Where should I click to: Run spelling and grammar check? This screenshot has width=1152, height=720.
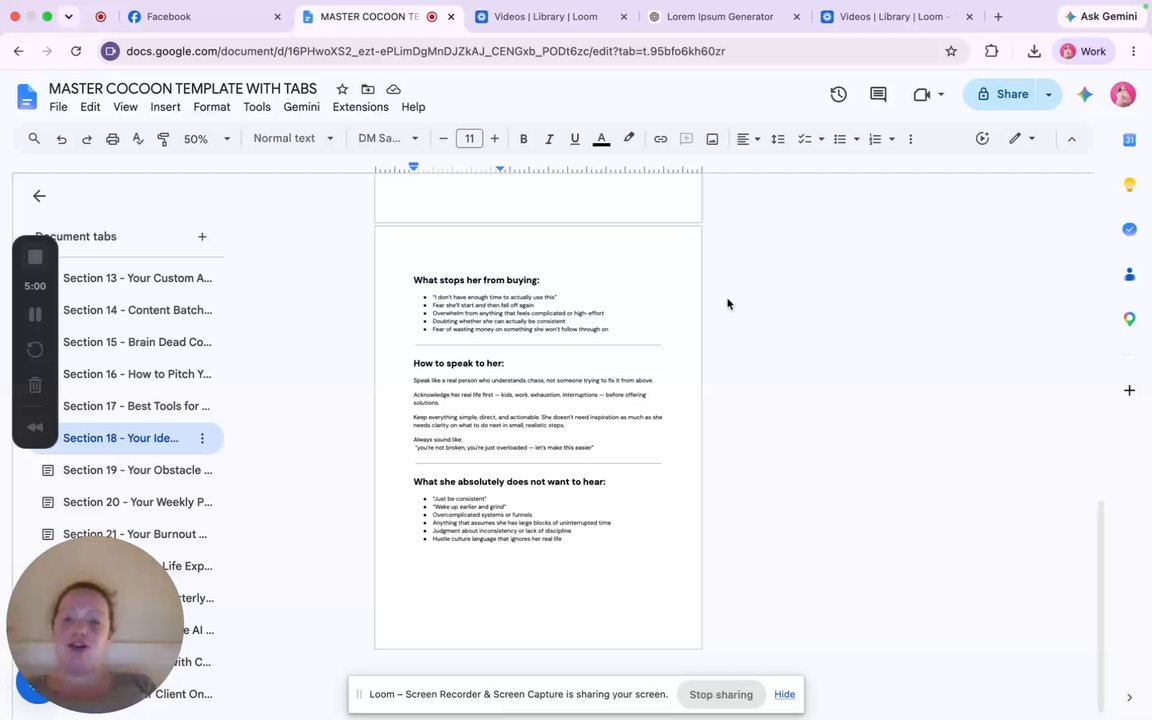pos(138,139)
